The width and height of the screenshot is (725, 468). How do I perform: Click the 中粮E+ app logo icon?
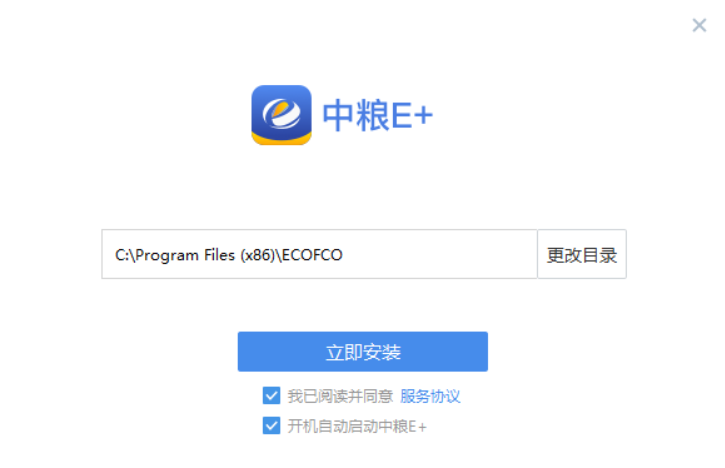click(281, 115)
